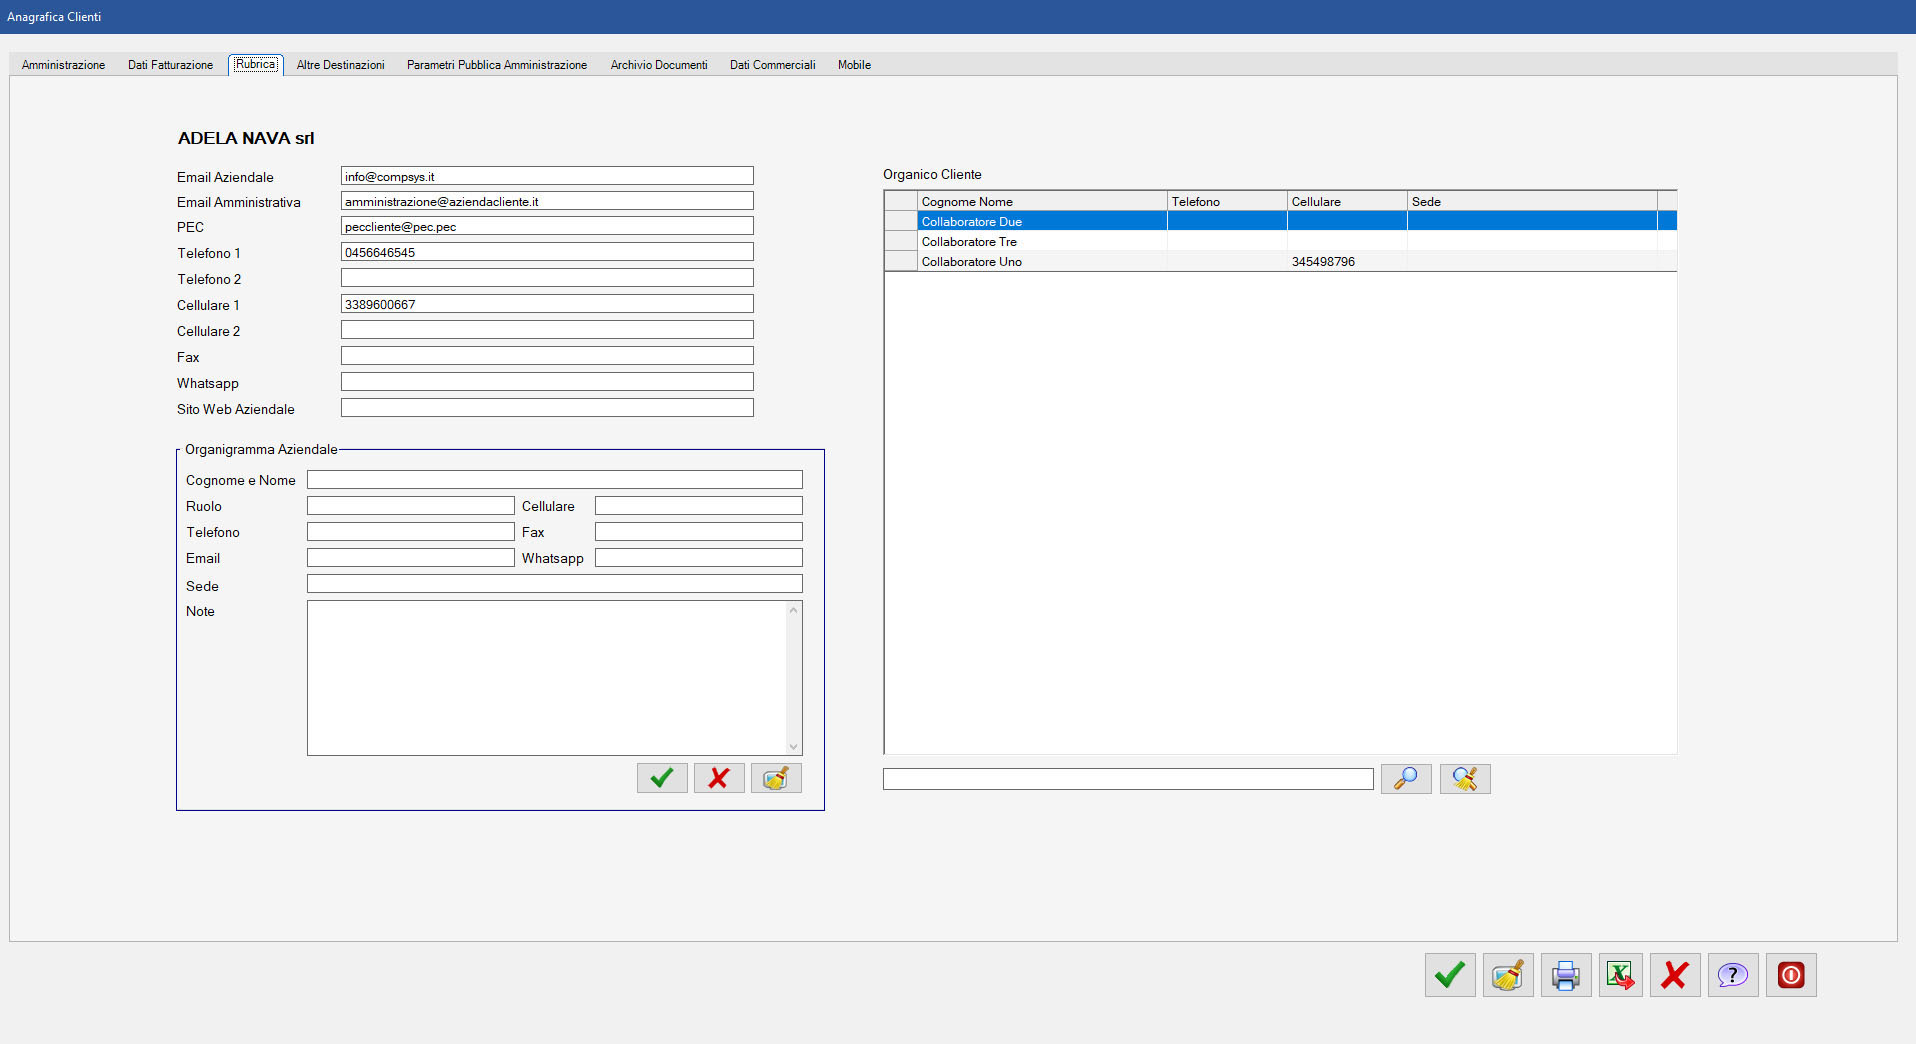Click the magnifying glass search icon
Viewport: 1916px width, 1044px height.
1405,778
